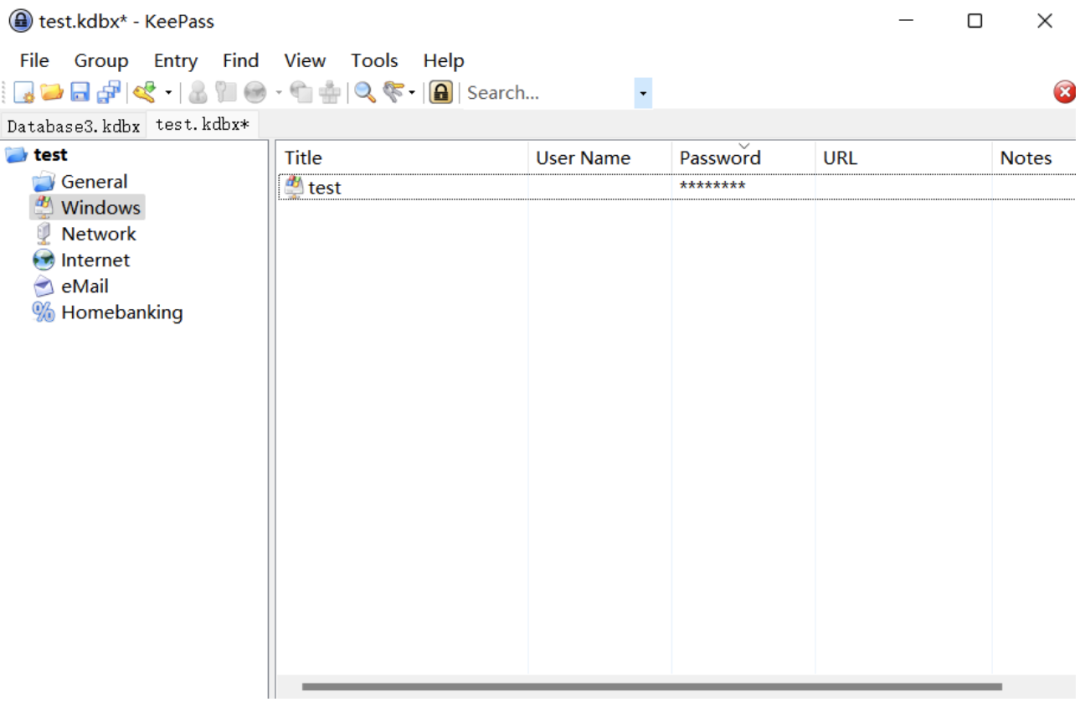This screenshot has height=702, width=1080.
Task: Click into the Search box
Action: click(x=548, y=93)
